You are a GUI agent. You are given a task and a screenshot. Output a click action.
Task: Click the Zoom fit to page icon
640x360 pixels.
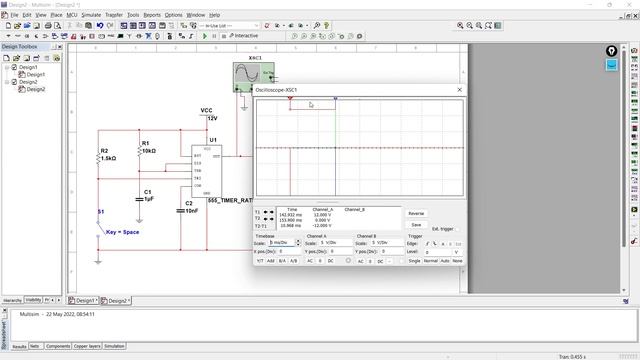[x=488, y=25]
